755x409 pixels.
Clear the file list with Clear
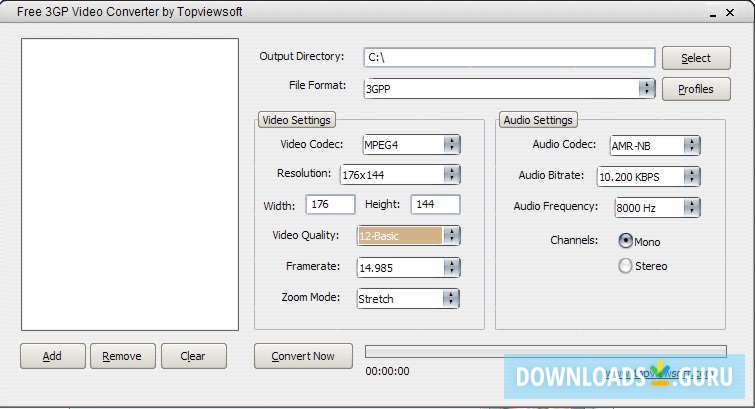[194, 356]
